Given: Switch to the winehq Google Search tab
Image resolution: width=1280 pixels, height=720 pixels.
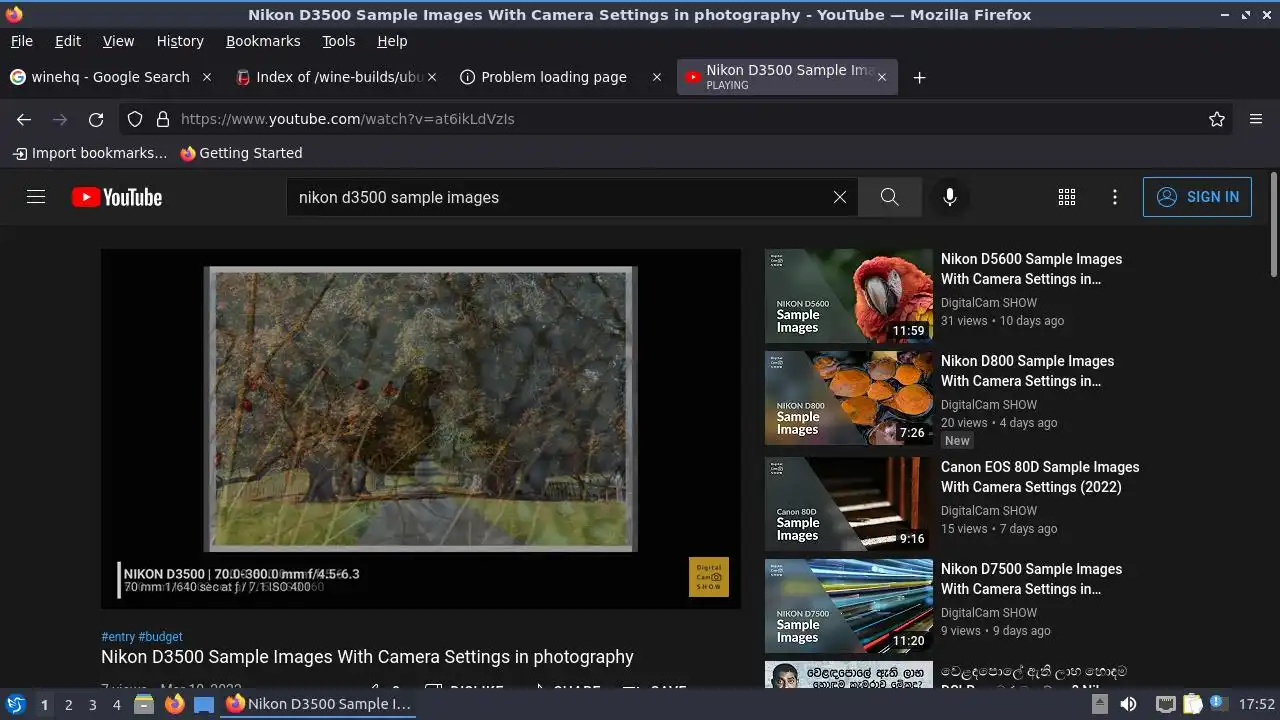Looking at the screenshot, I should tap(110, 77).
